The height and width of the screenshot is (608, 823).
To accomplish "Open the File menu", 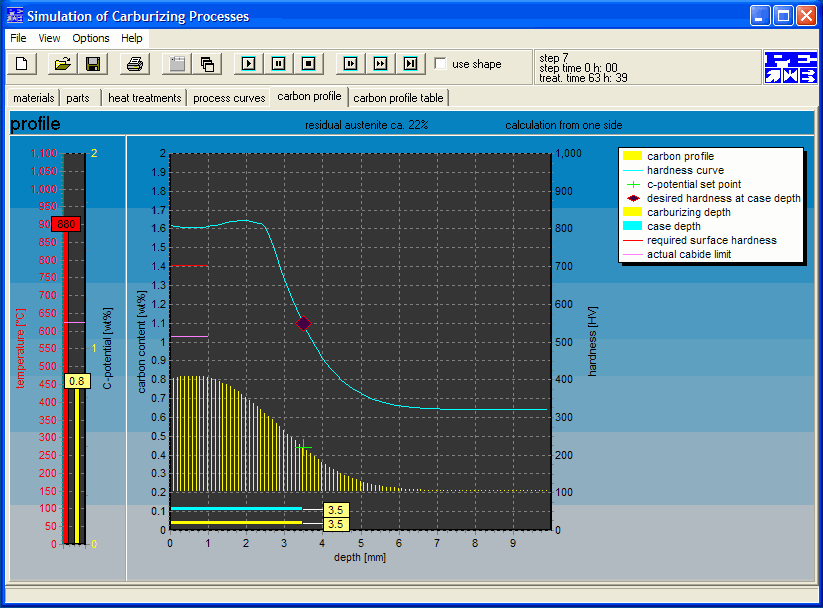I will pyautogui.click(x=18, y=38).
